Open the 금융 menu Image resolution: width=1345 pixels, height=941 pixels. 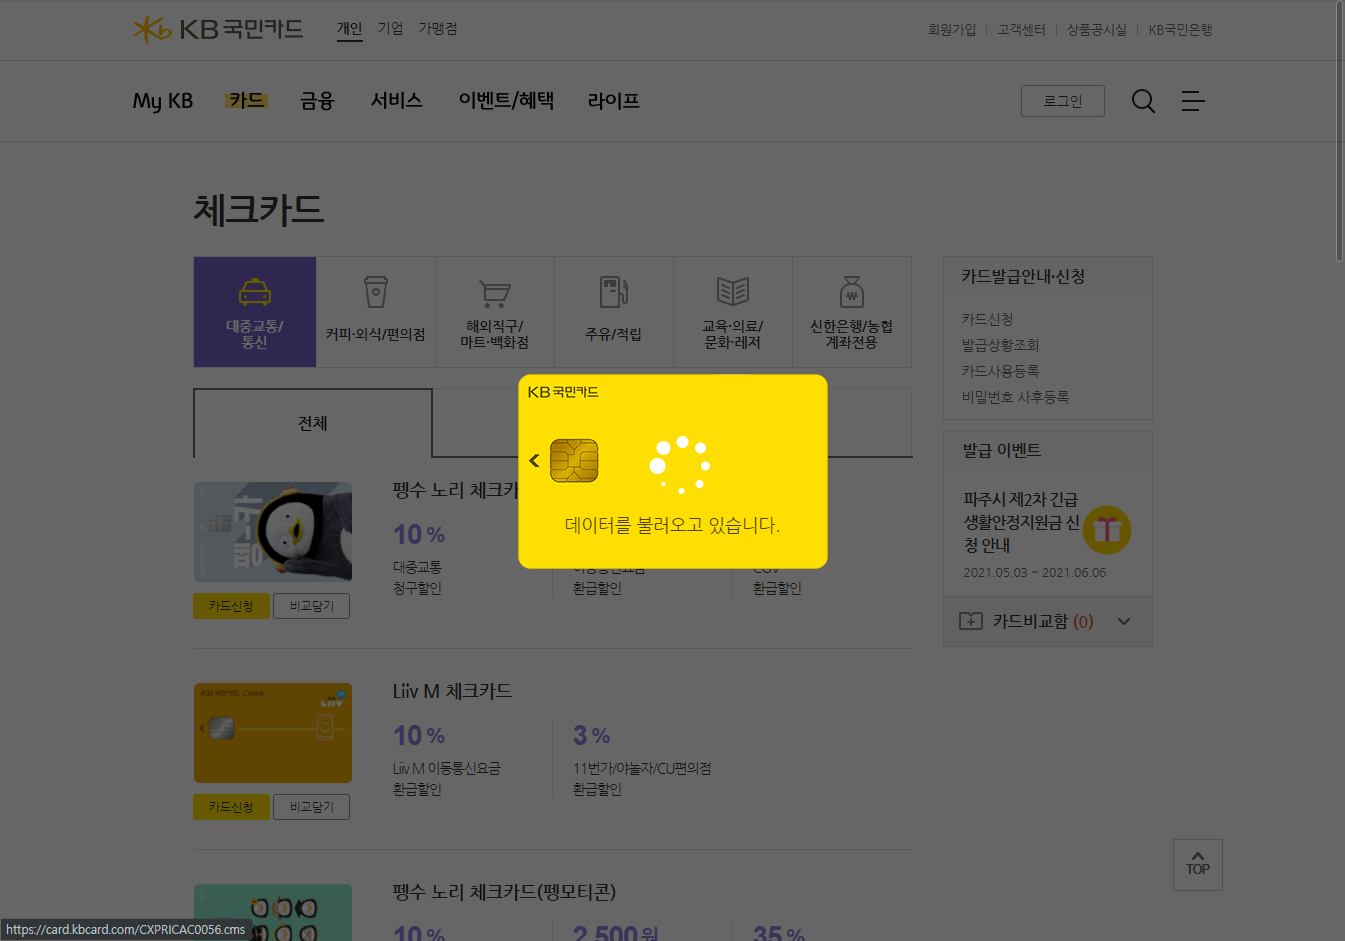point(317,100)
